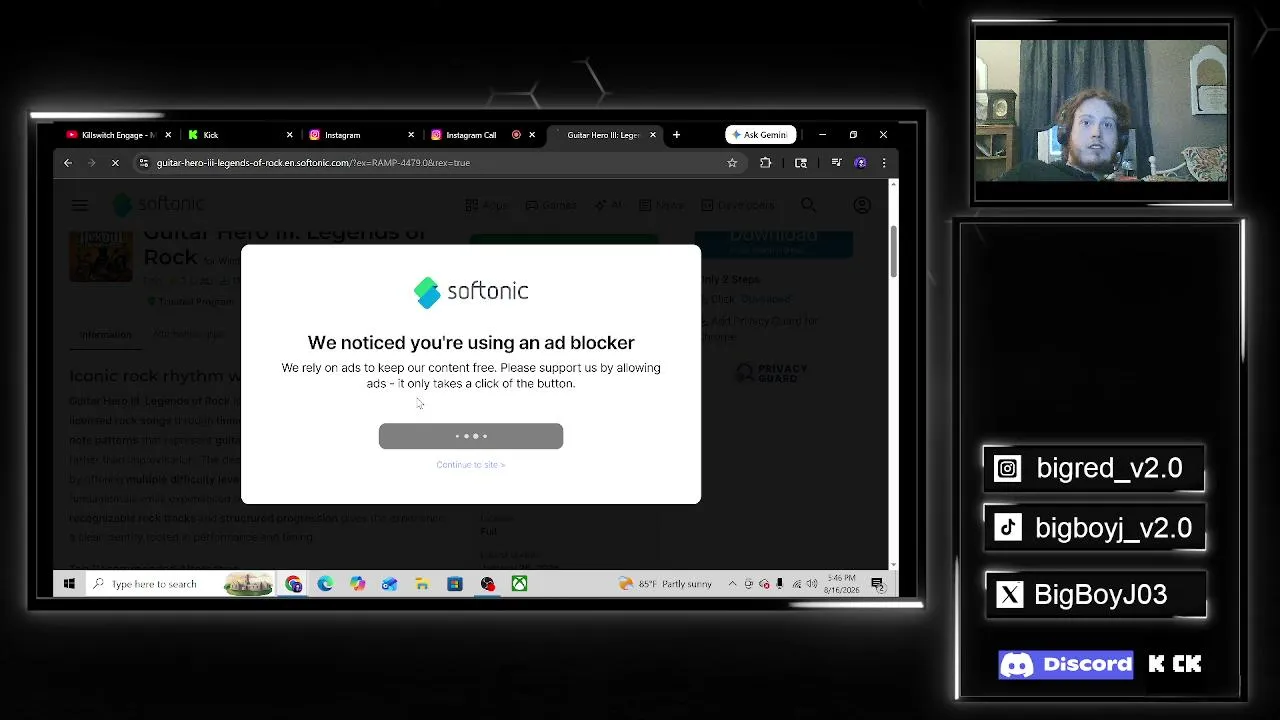Open a new browser tab
1280x720 pixels.
coord(676,135)
